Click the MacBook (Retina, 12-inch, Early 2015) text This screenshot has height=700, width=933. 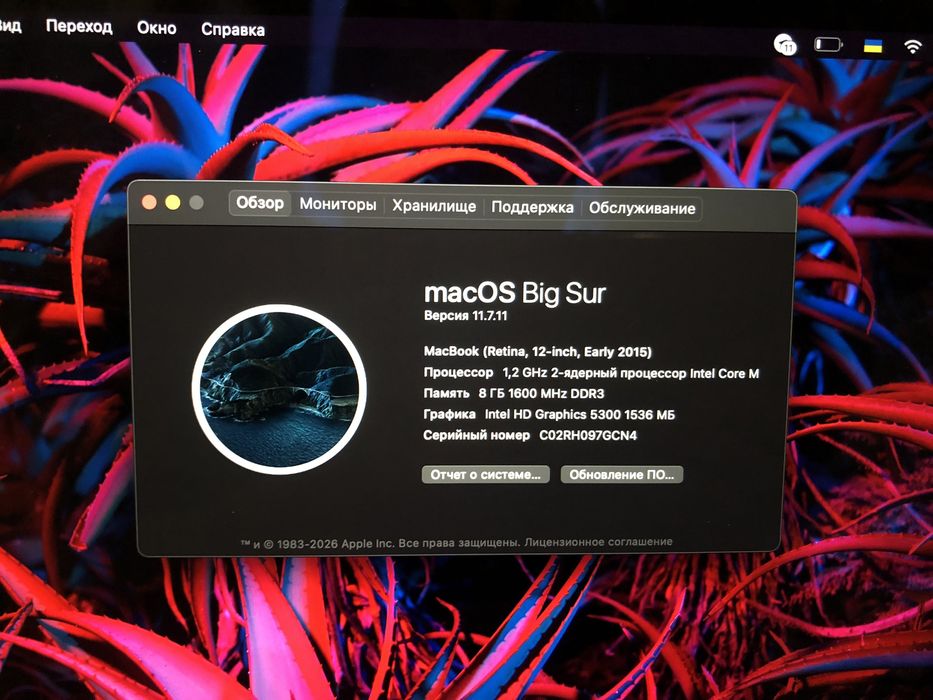pos(537,351)
